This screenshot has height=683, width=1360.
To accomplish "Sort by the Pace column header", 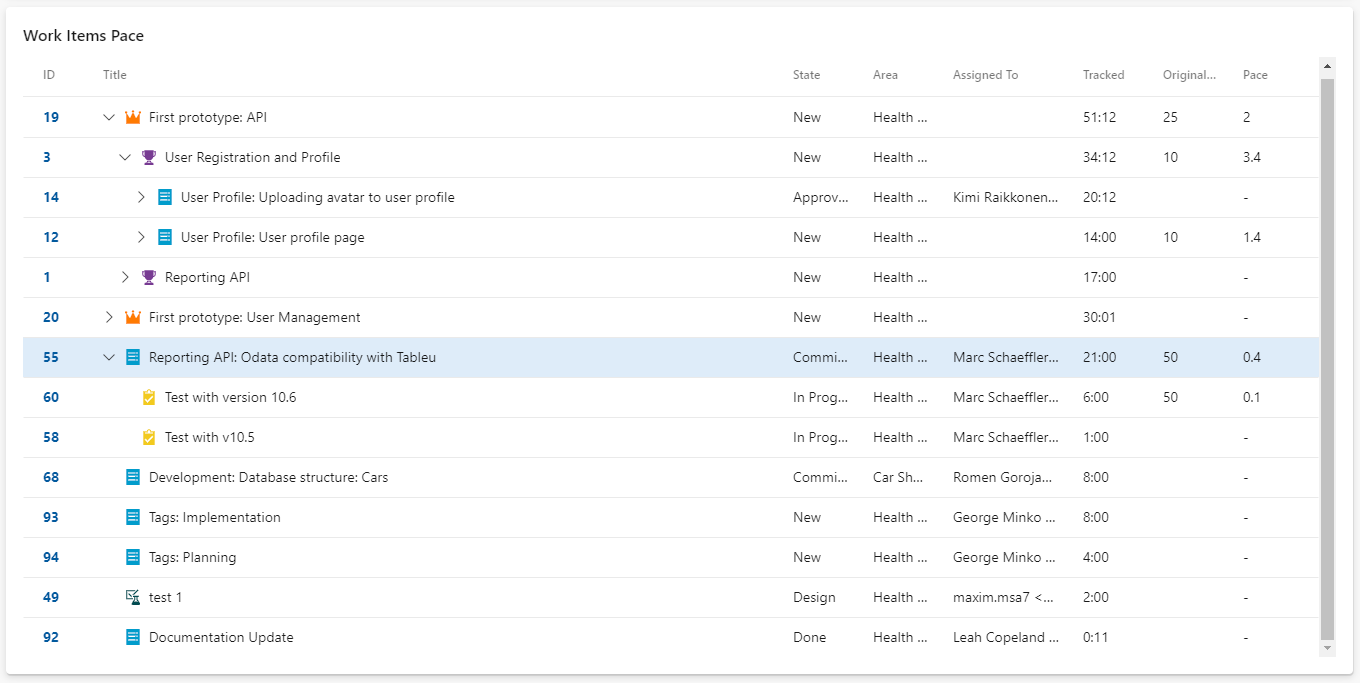I will 1255,75.
